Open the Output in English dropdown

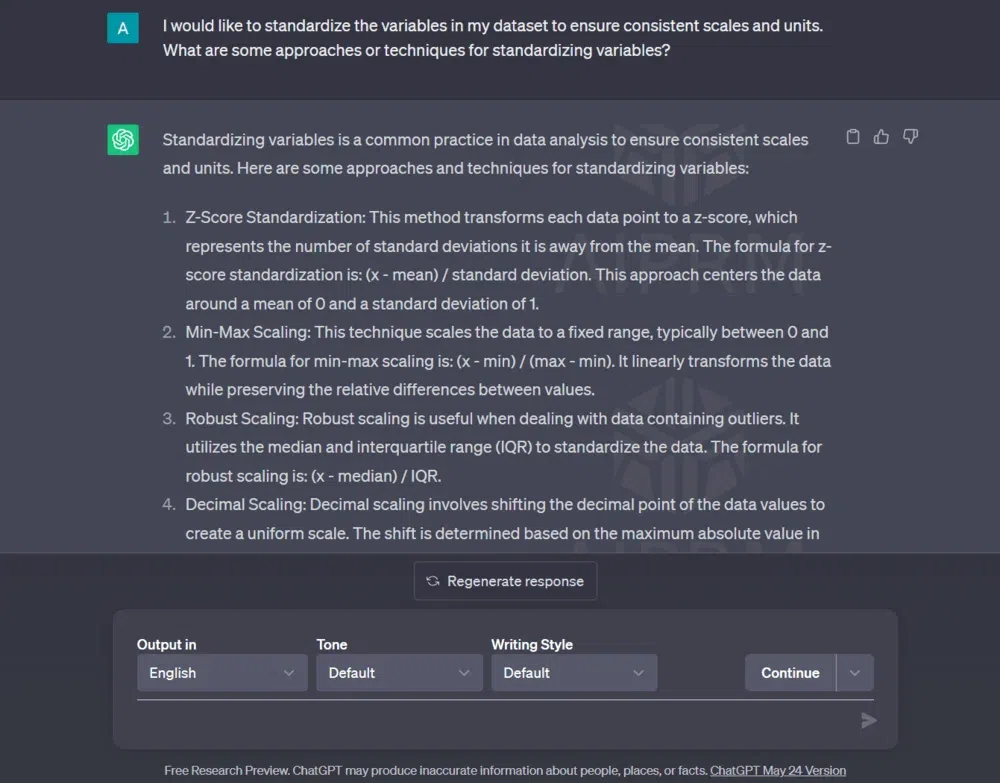click(x=222, y=673)
